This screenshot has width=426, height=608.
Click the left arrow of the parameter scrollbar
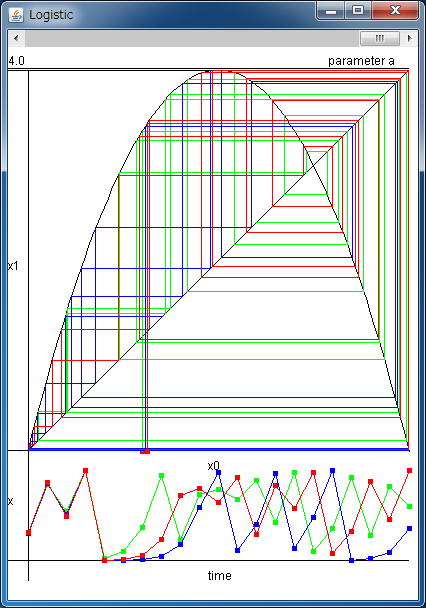tap(16, 38)
